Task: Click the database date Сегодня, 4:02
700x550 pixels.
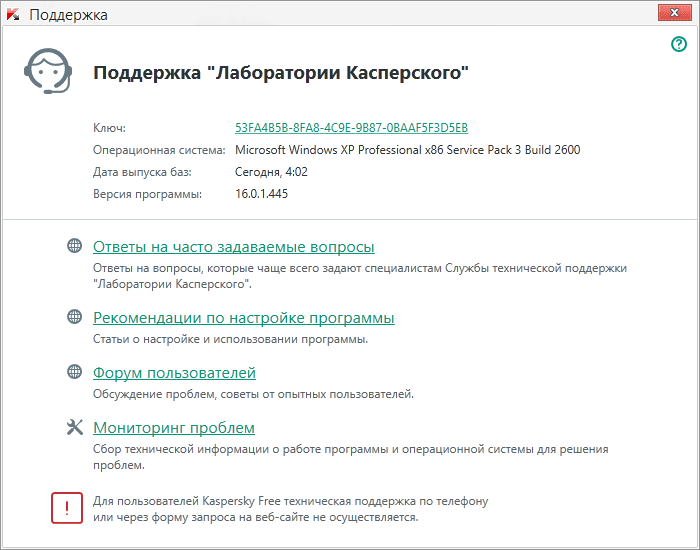Action: coord(271,172)
